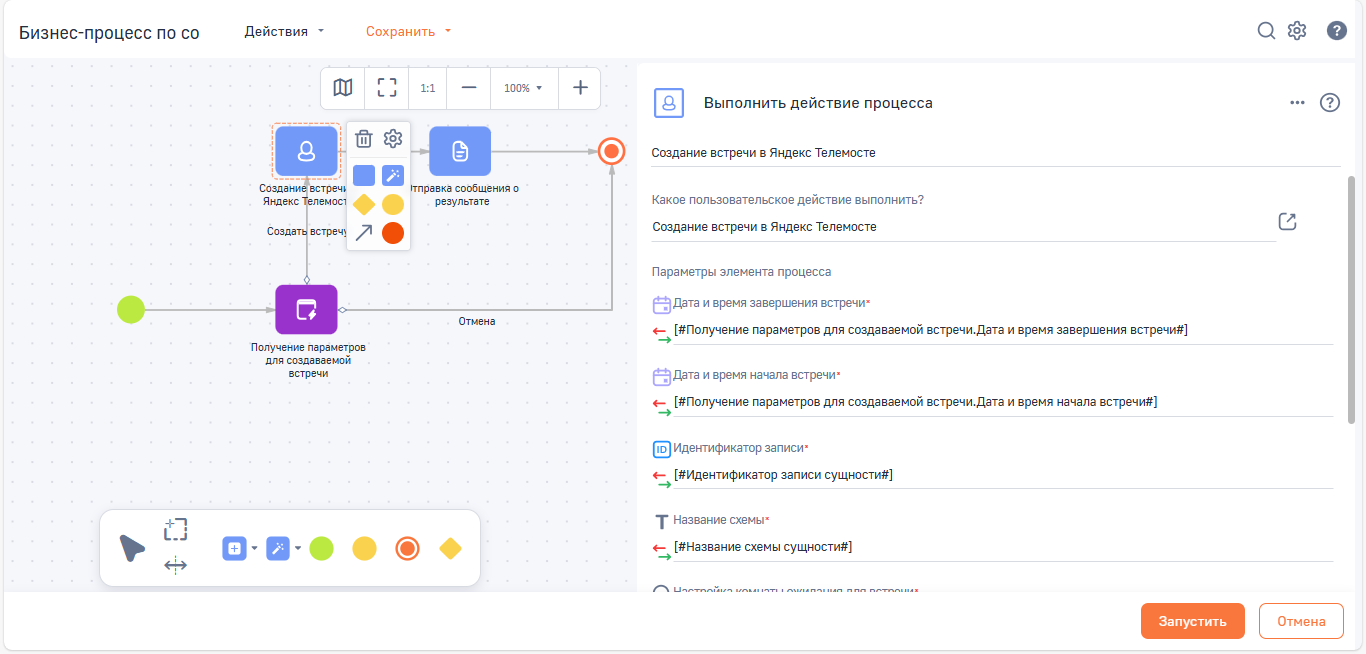
Task: Select the pointer tool in bottom toolbar
Action: pyautogui.click(x=131, y=546)
